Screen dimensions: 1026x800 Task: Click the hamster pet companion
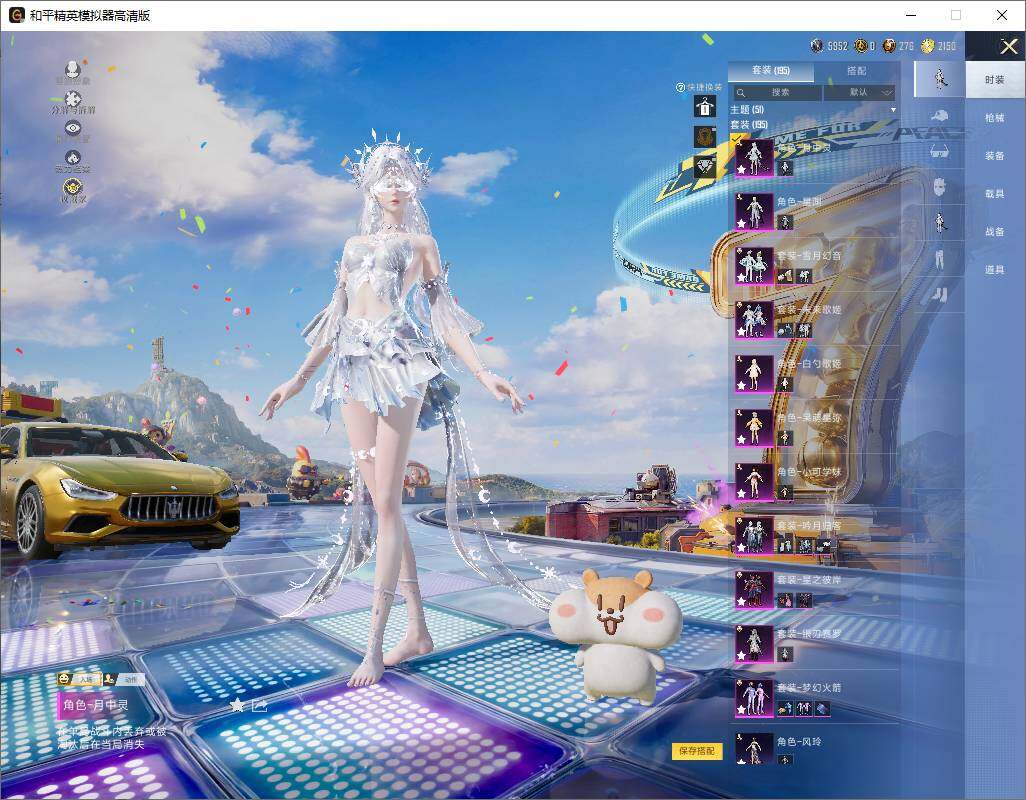[x=616, y=636]
